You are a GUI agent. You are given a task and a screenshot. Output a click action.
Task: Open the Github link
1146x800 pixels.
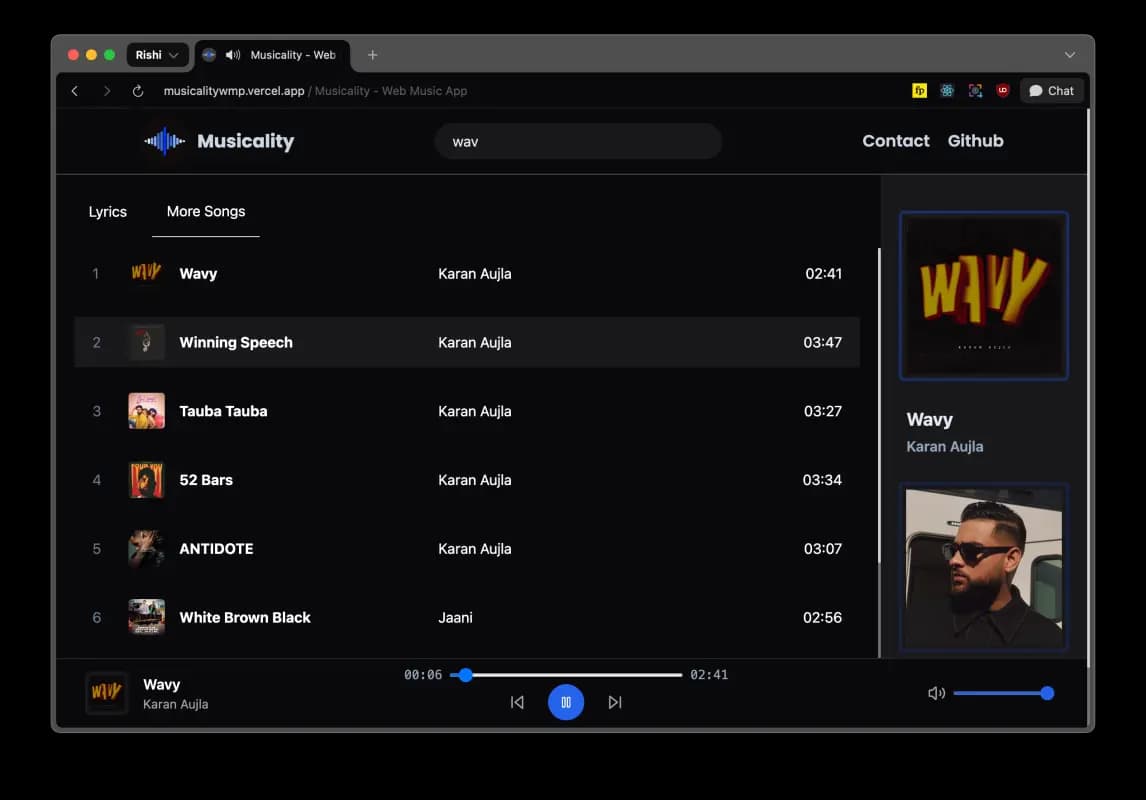coord(975,141)
